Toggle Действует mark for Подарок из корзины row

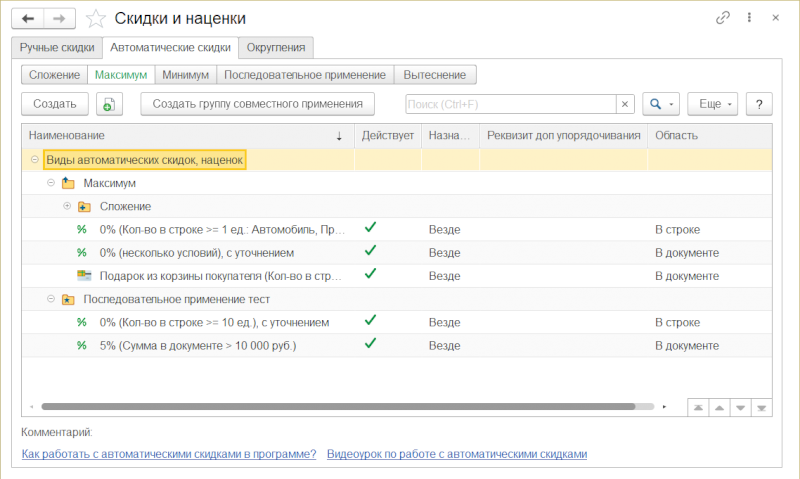370,273
